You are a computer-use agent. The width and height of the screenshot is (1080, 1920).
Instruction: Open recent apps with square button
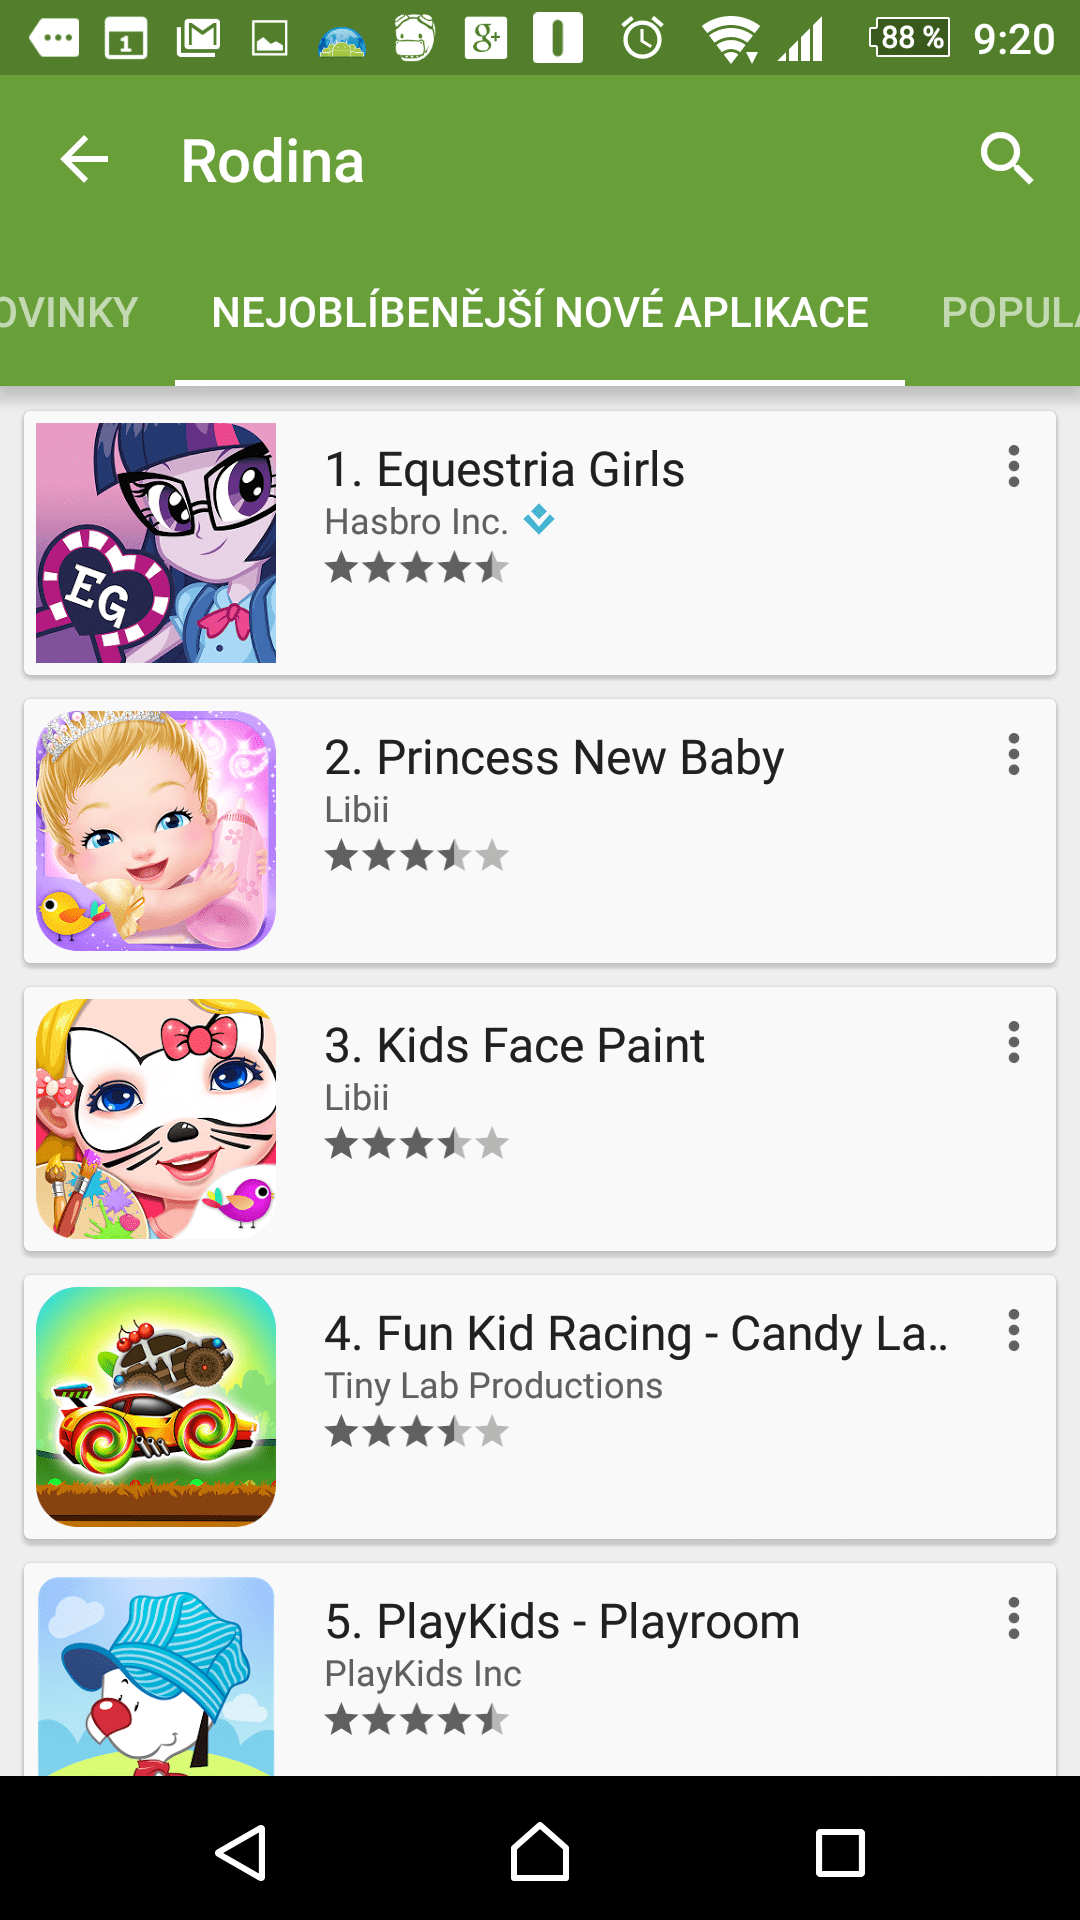[840, 1853]
